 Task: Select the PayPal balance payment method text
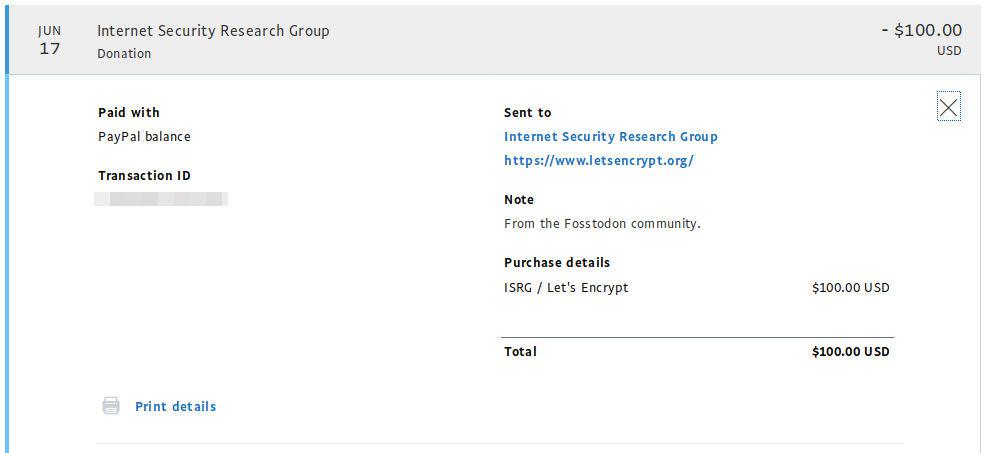click(144, 136)
